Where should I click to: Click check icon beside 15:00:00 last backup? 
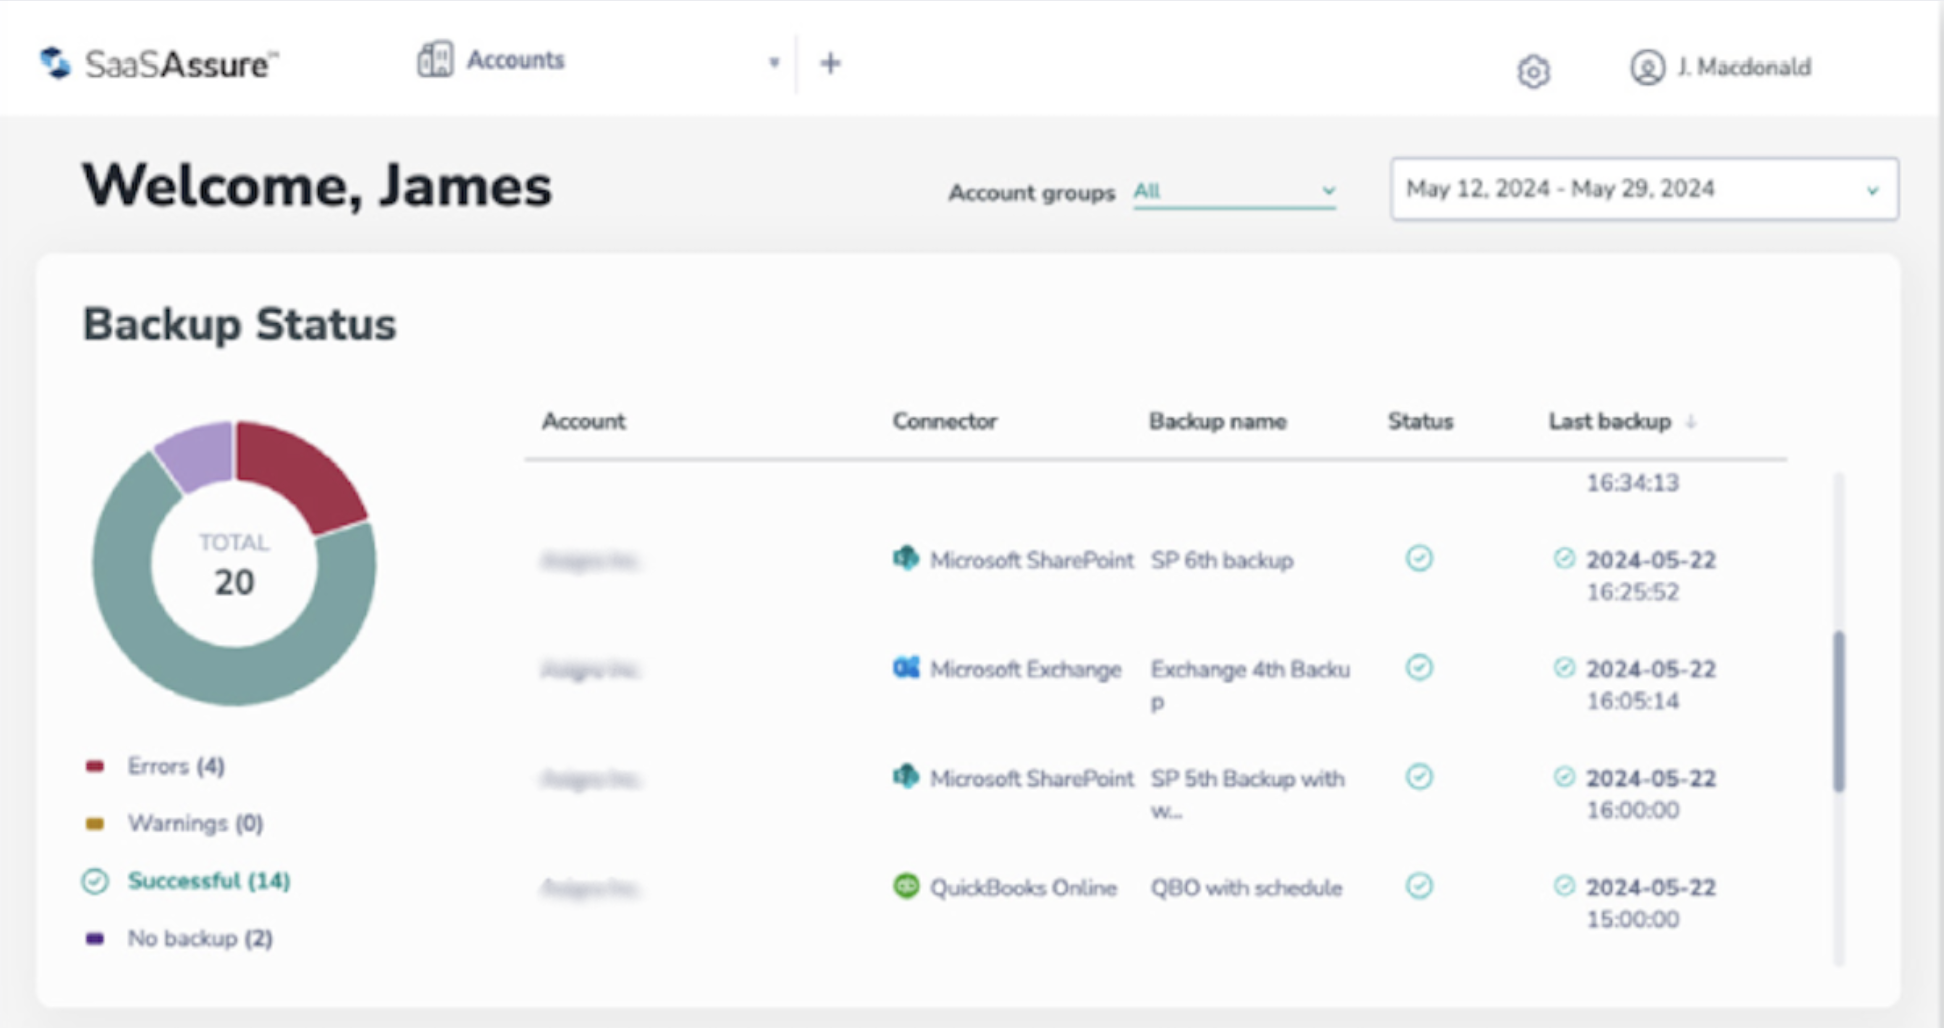(x=1564, y=885)
